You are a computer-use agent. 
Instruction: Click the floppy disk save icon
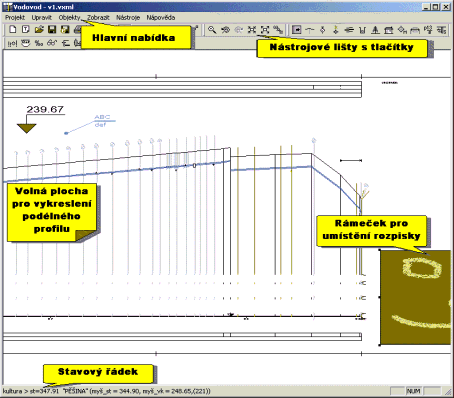(52, 30)
